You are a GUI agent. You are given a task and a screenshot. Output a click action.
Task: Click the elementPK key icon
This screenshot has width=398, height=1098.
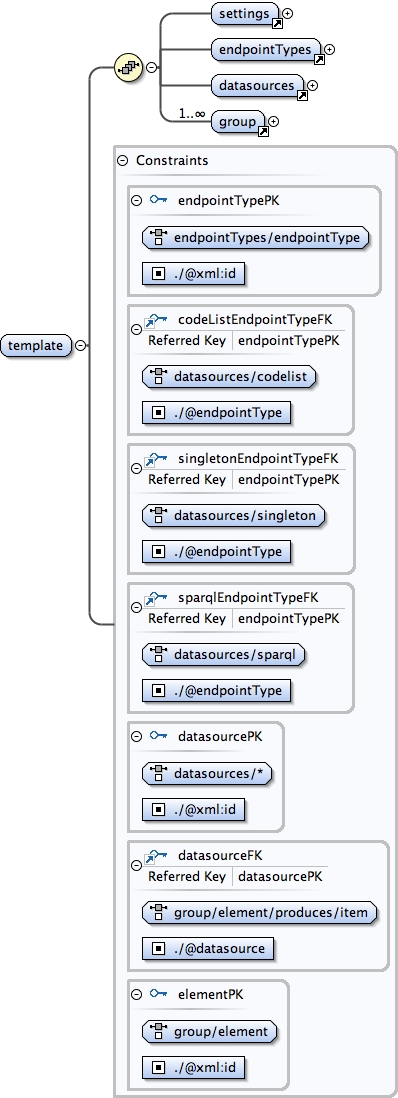point(158,994)
